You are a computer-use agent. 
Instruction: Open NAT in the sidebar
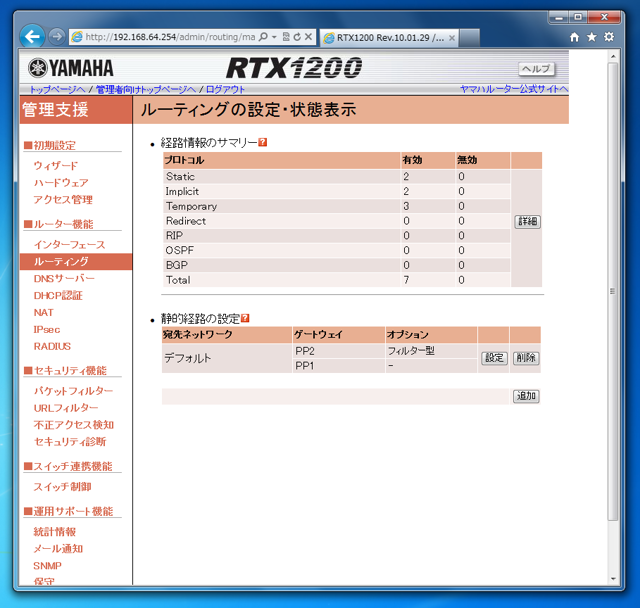43,312
